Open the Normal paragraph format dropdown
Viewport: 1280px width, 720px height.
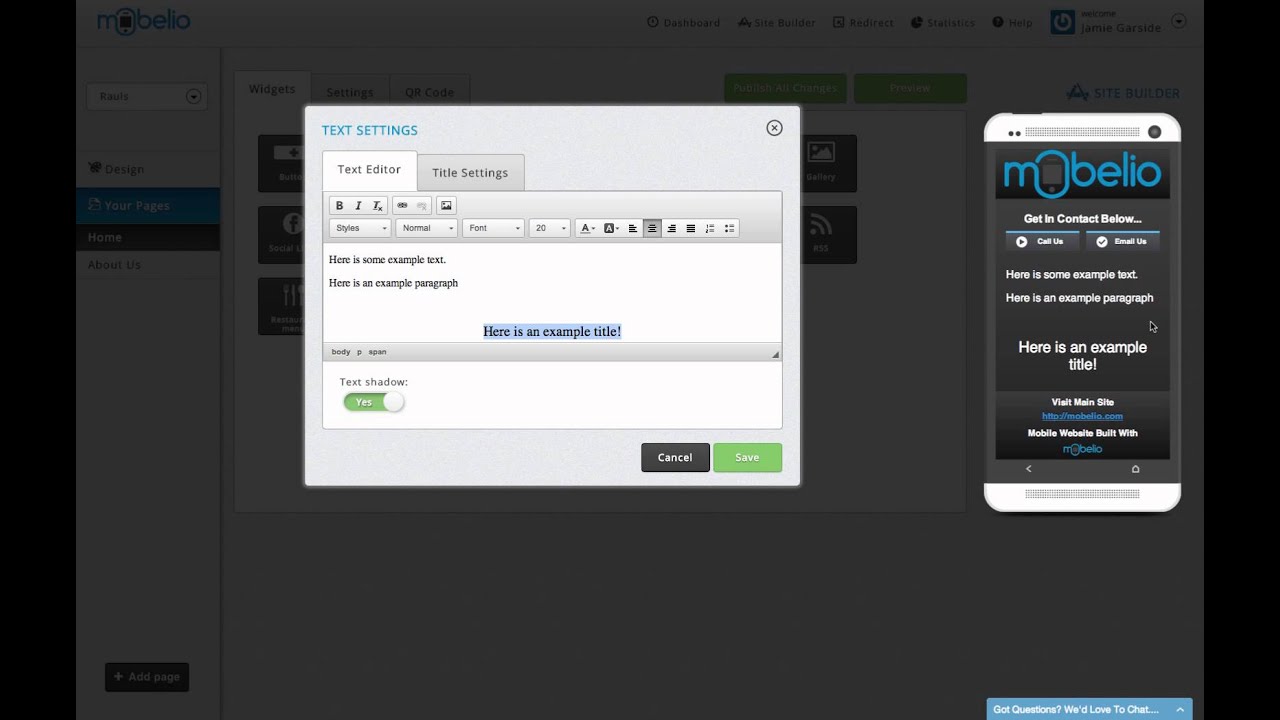click(426, 228)
